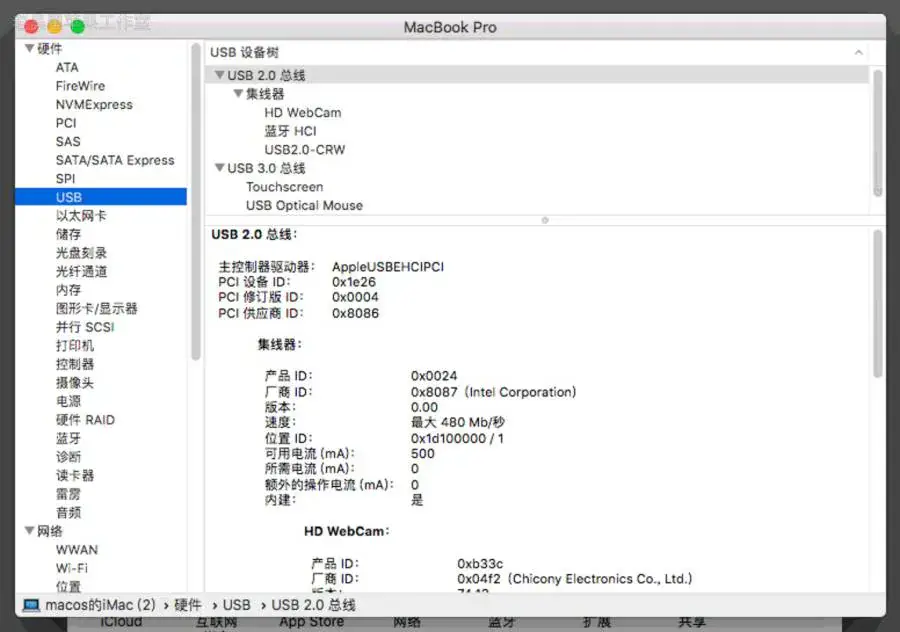Click USB 2.0 总线 in the path bar
Screen dimensions: 900x632
tap(313, 605)
